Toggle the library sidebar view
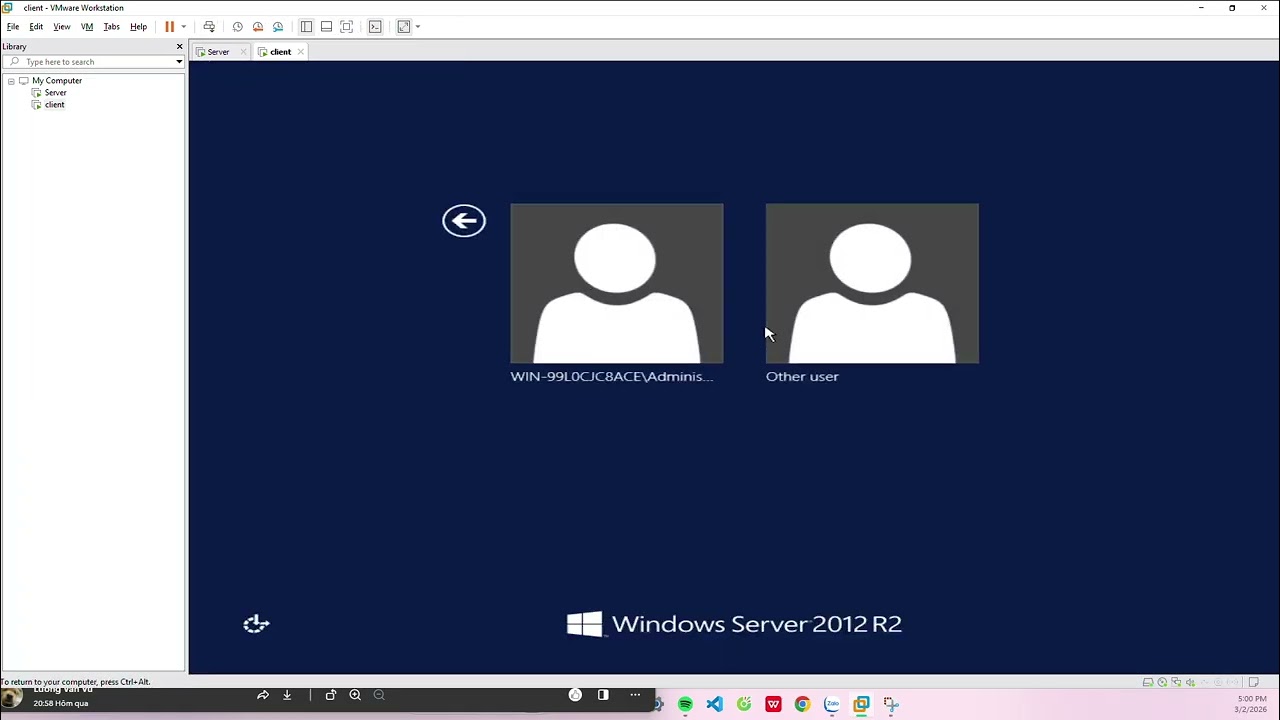Screen dimensions: 1280x720 306,27
